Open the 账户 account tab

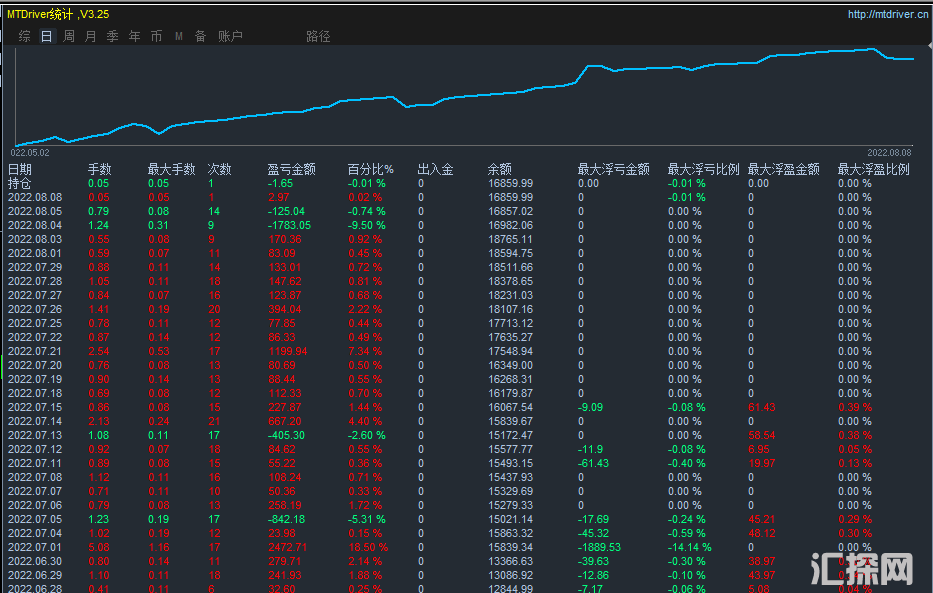230,36
